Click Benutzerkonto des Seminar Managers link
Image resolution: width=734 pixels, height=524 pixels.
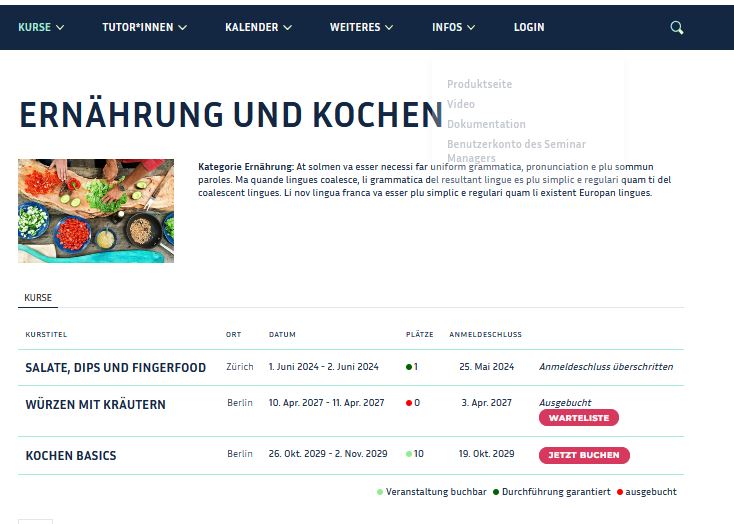[x=516, y=150]
